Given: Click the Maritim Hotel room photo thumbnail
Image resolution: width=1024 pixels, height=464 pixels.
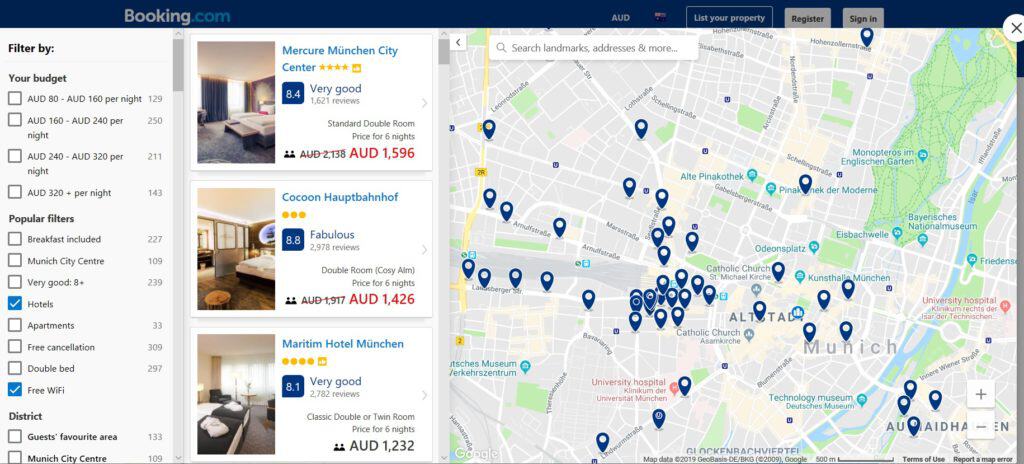Looking at the screenshot, I should 236,395.
